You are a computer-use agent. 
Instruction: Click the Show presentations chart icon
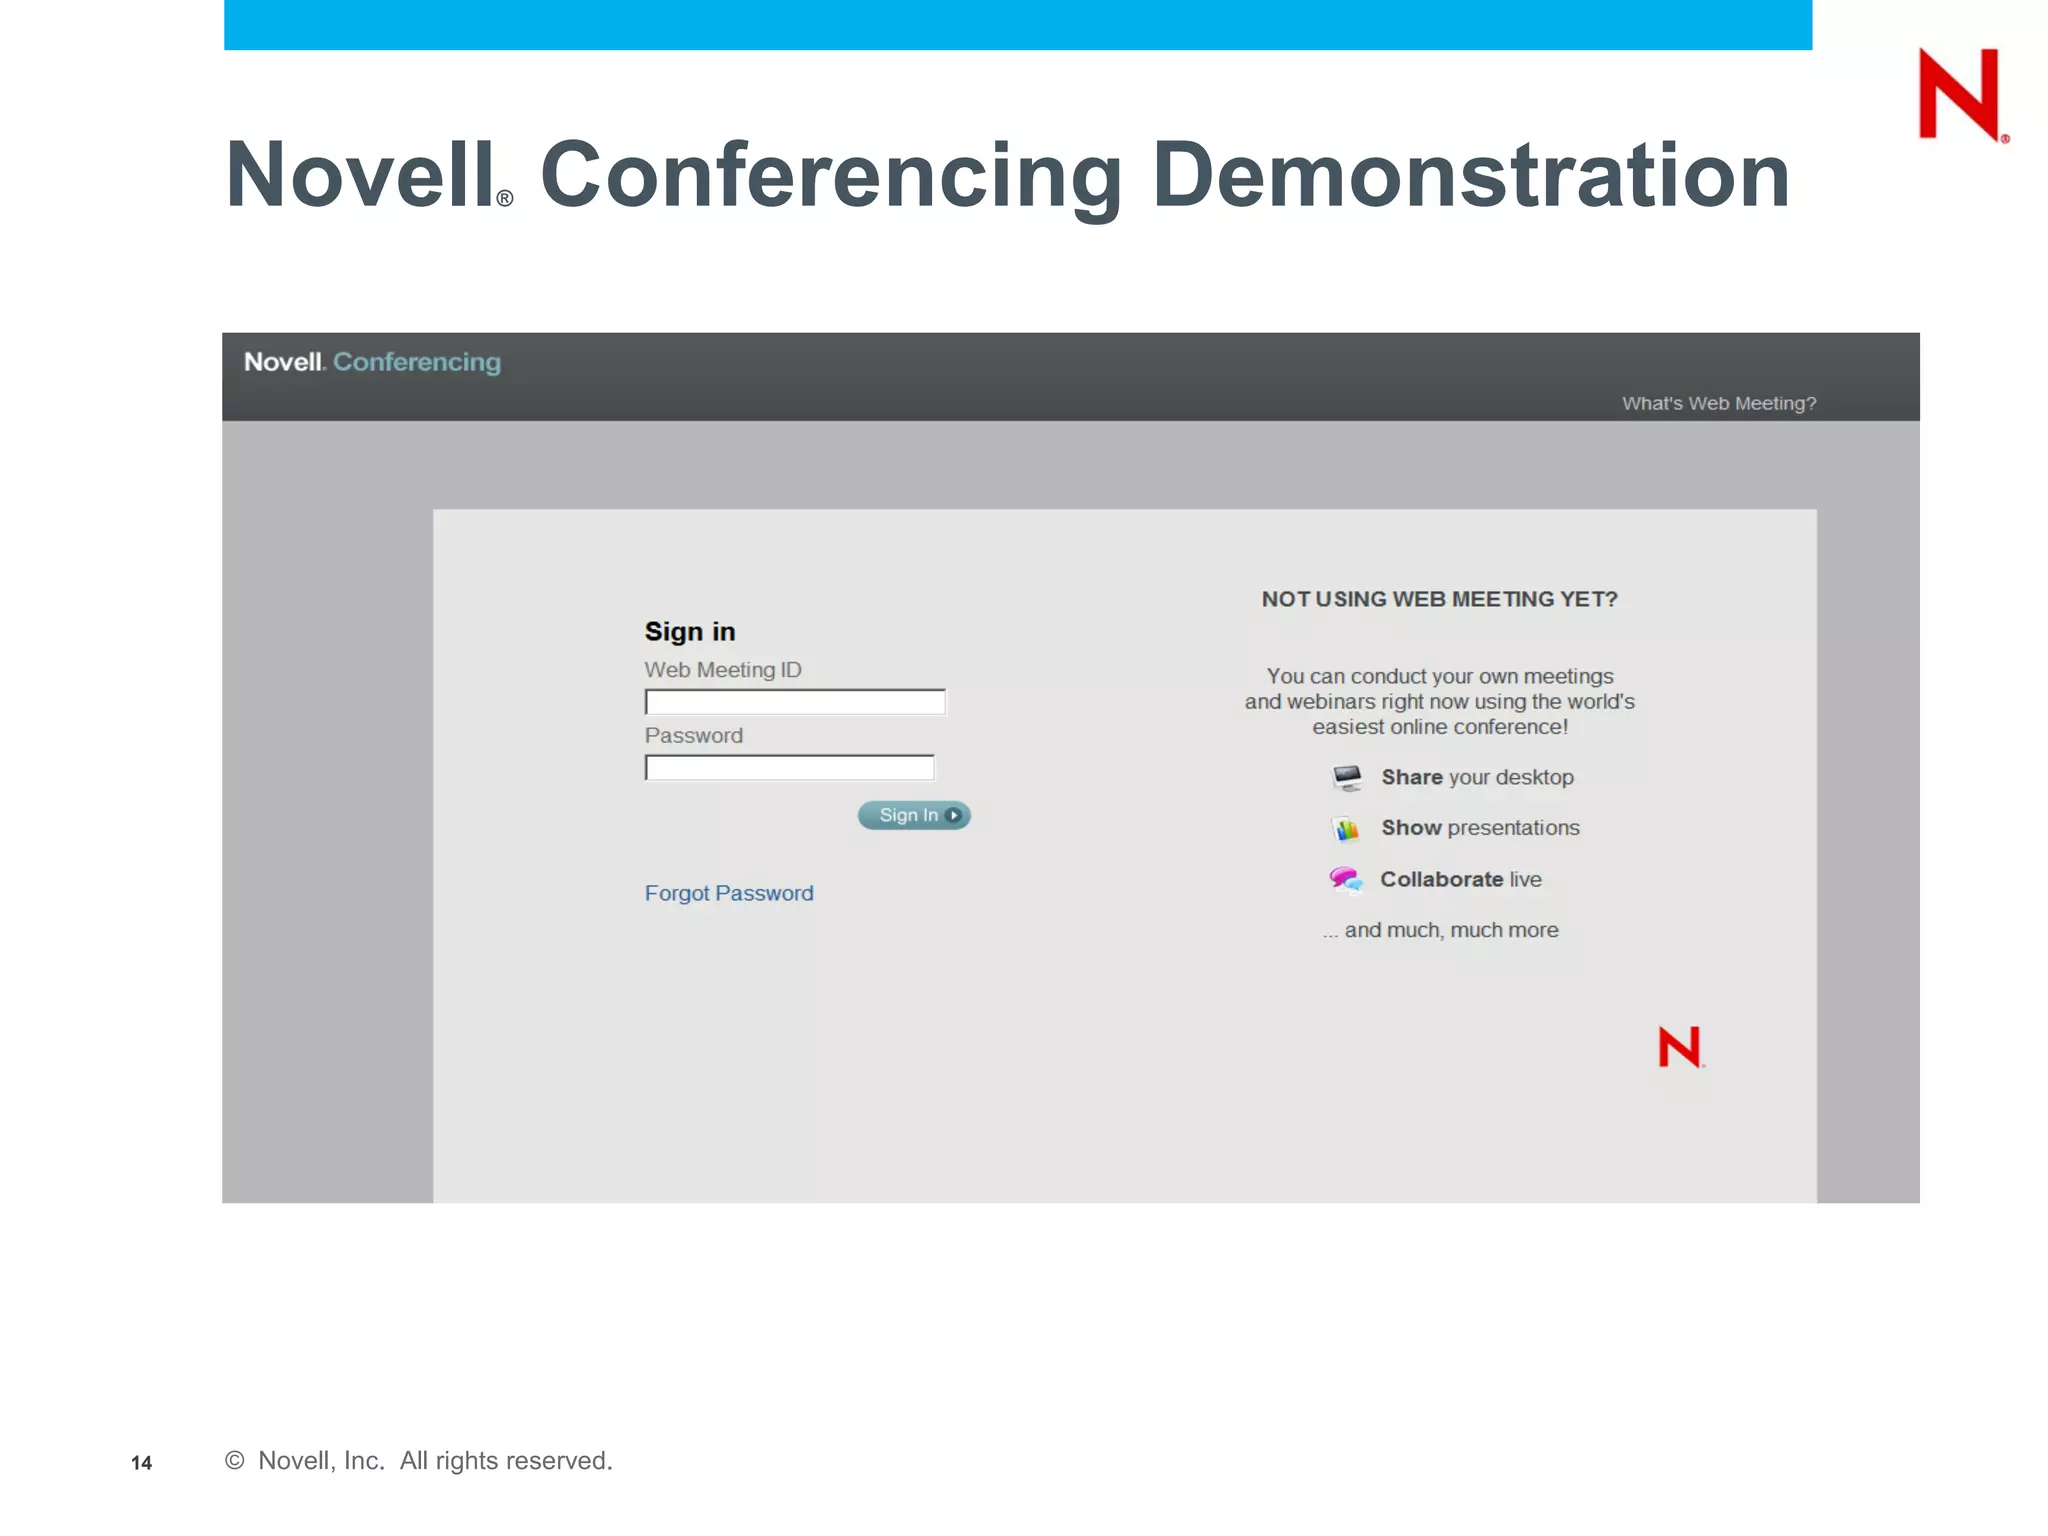(x=1346, y=828)
